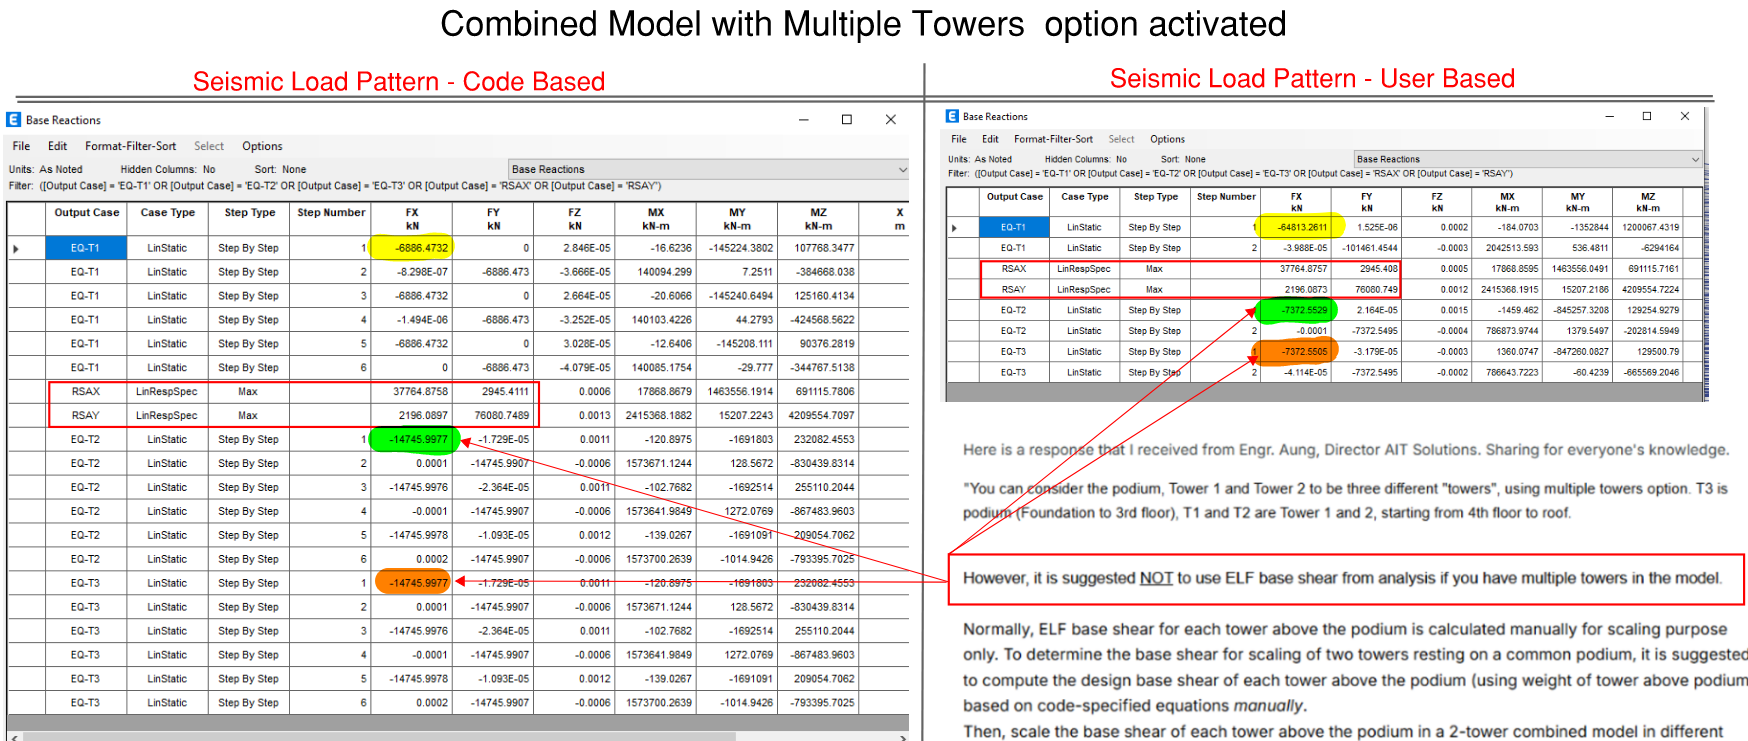The height and width of the screenshot is (741, 1748).
Task: Select green -7372.5529 FX cell in right table
Action: tap(1296, 310)
